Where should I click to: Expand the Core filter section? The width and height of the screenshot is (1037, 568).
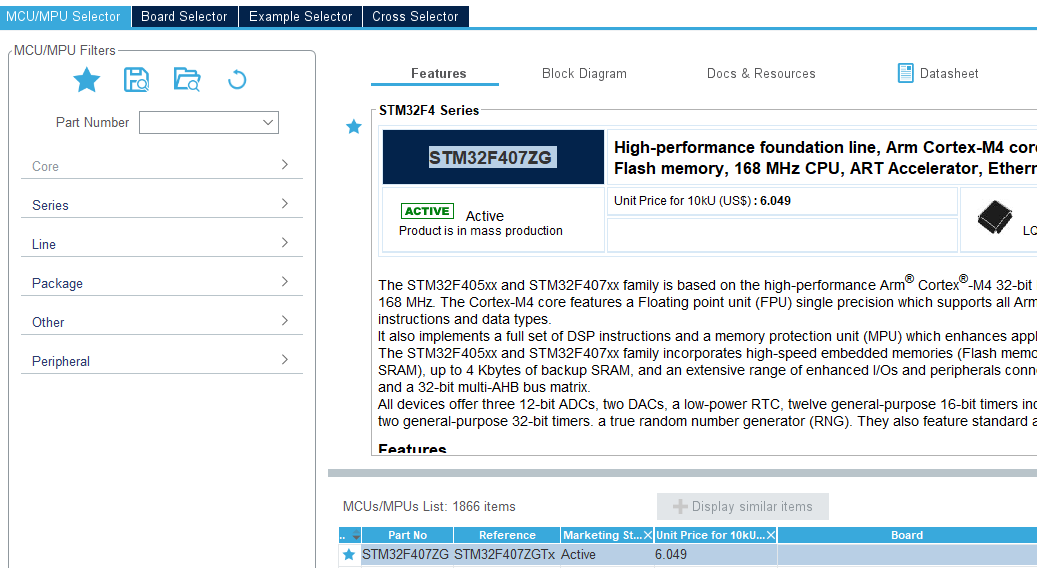[x=162, y=166]
